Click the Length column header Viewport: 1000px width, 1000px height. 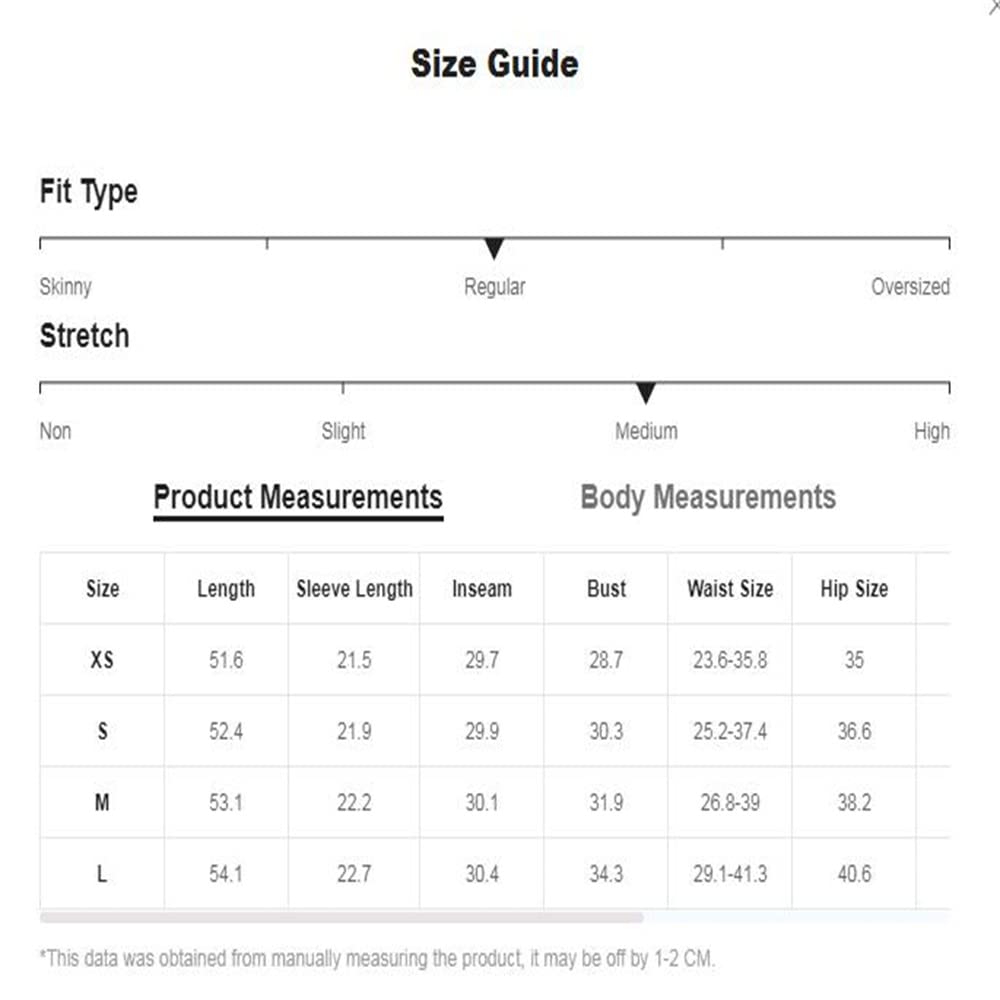click(x=226, y=589)
